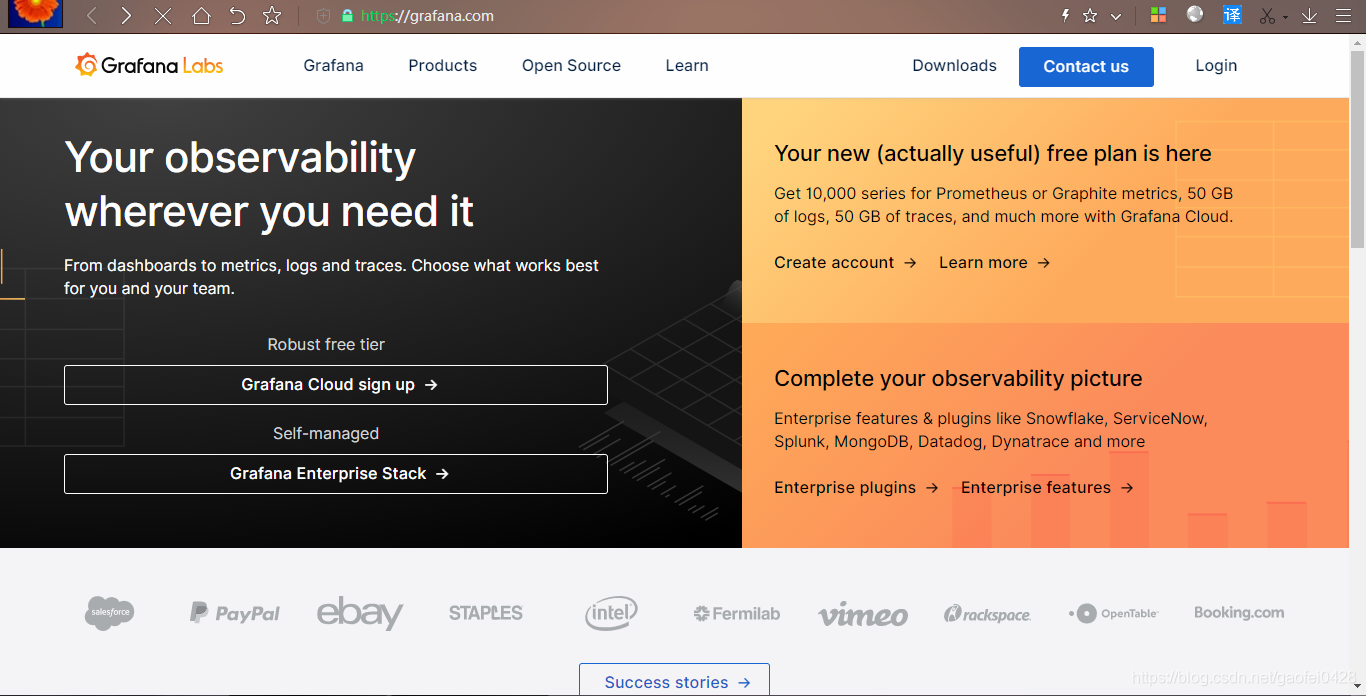
Task: Click the Salesforce customer logo
Action: pos(109,612)
